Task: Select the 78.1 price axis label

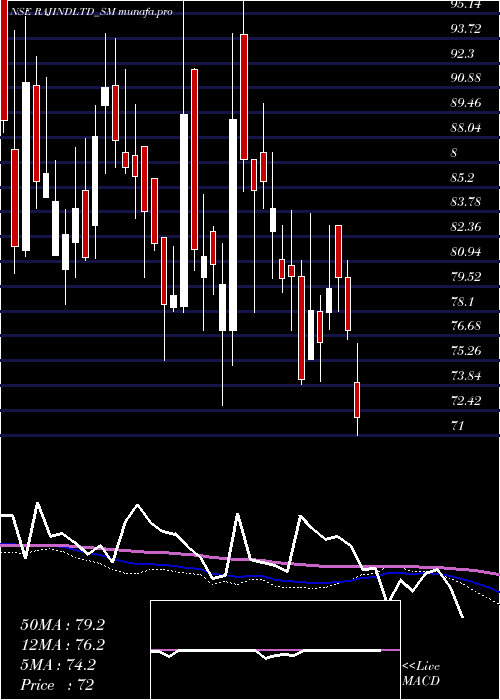Action: tap(462, 302)
